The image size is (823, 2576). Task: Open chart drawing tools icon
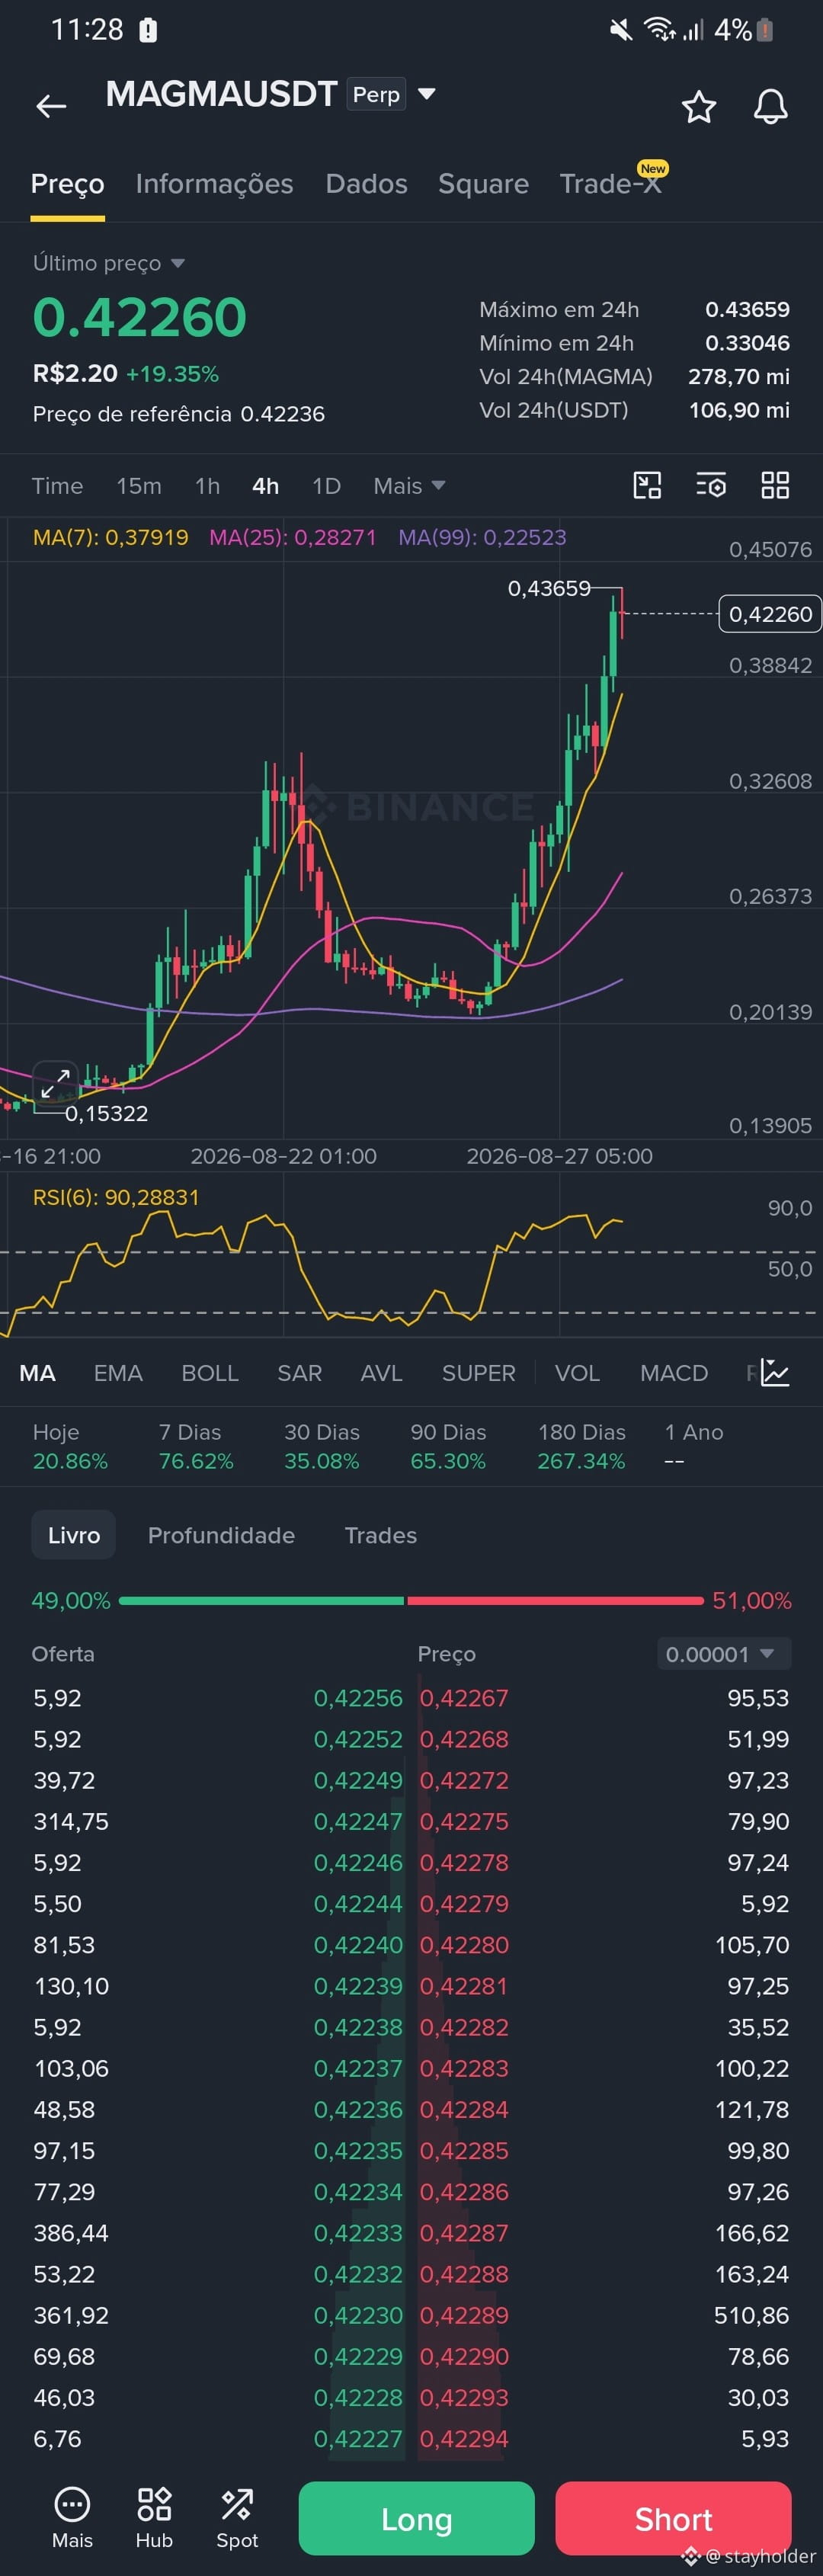point(648,485)
